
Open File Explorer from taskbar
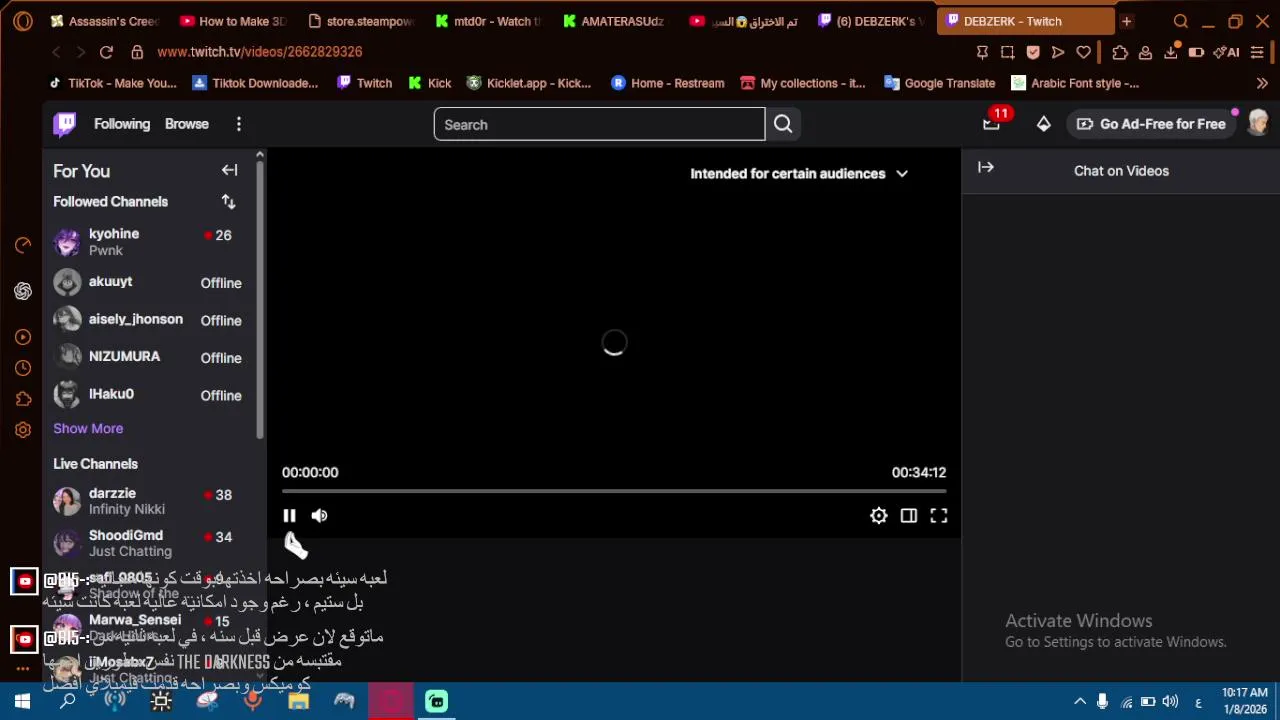click(x=298, y=702)
